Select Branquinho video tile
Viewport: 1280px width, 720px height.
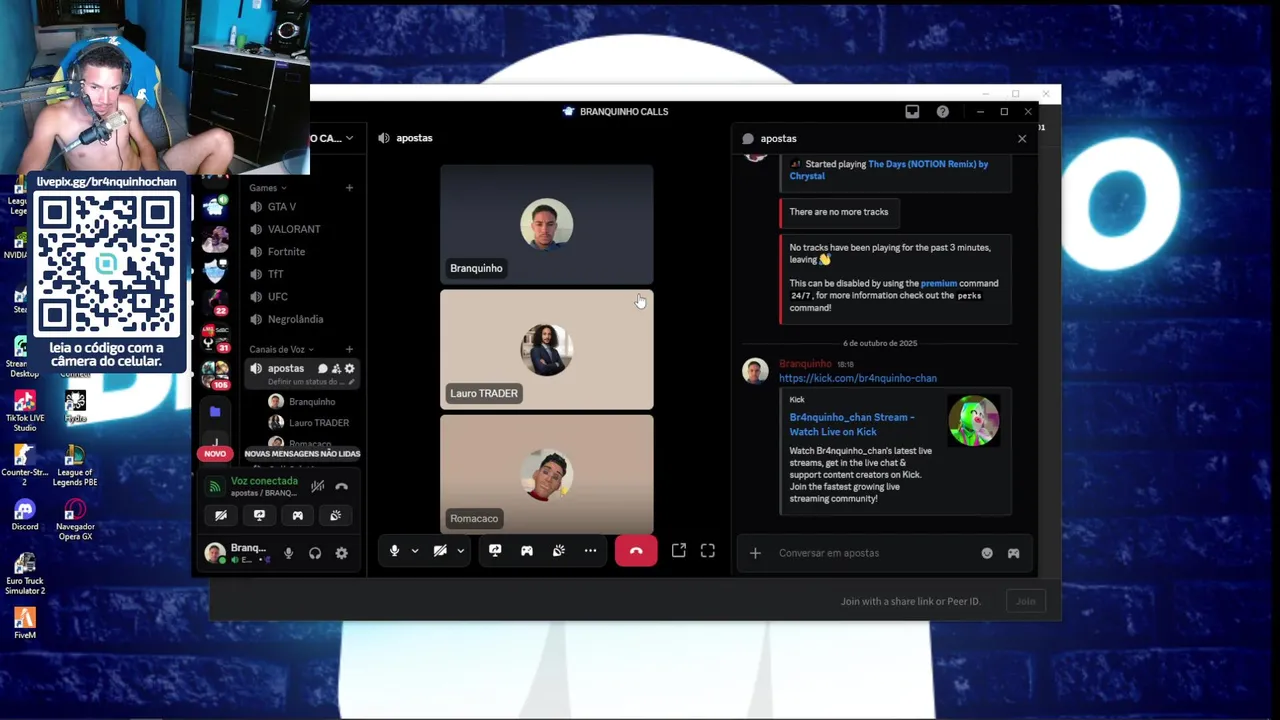tap(547, 224)
